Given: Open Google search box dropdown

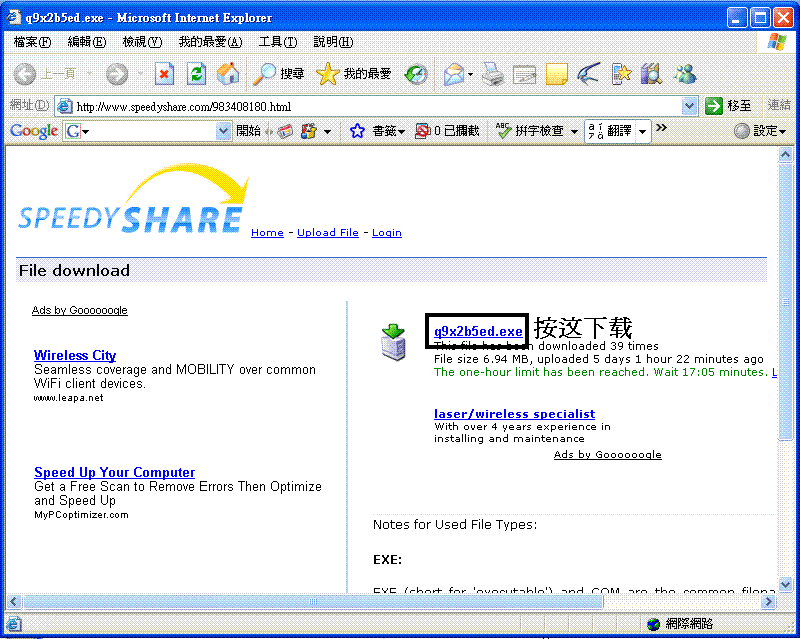Looking at the screenshot, I should point(223,131).
